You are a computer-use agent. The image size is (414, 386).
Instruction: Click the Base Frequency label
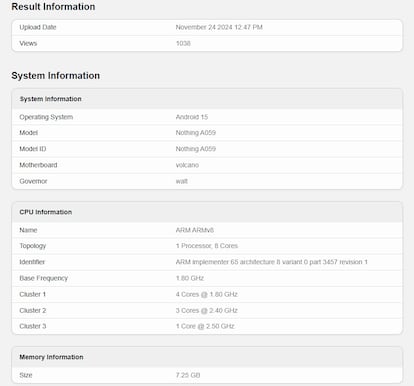click(x=44, y=278)
